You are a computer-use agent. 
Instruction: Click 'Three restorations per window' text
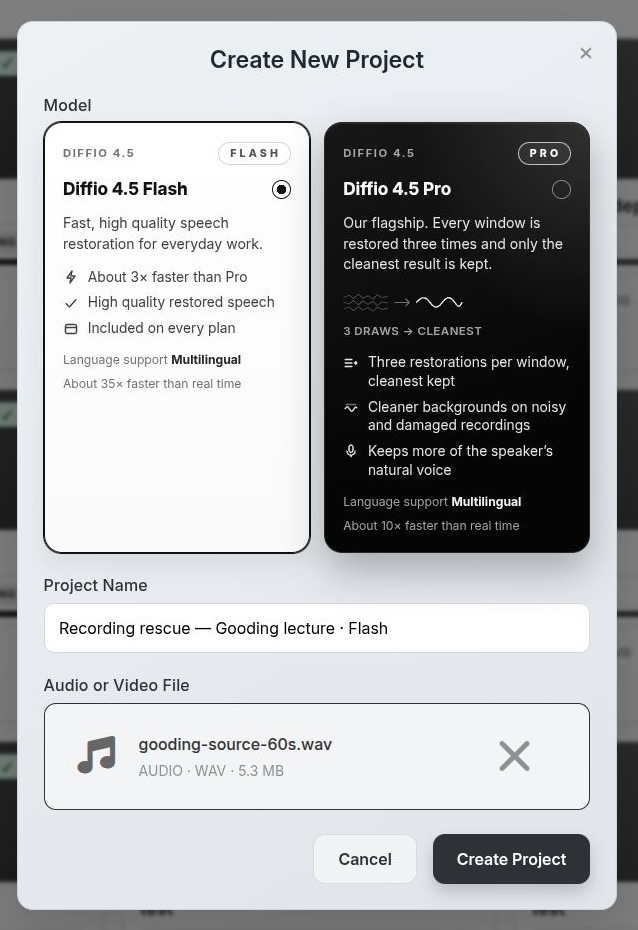coord(468,362)
